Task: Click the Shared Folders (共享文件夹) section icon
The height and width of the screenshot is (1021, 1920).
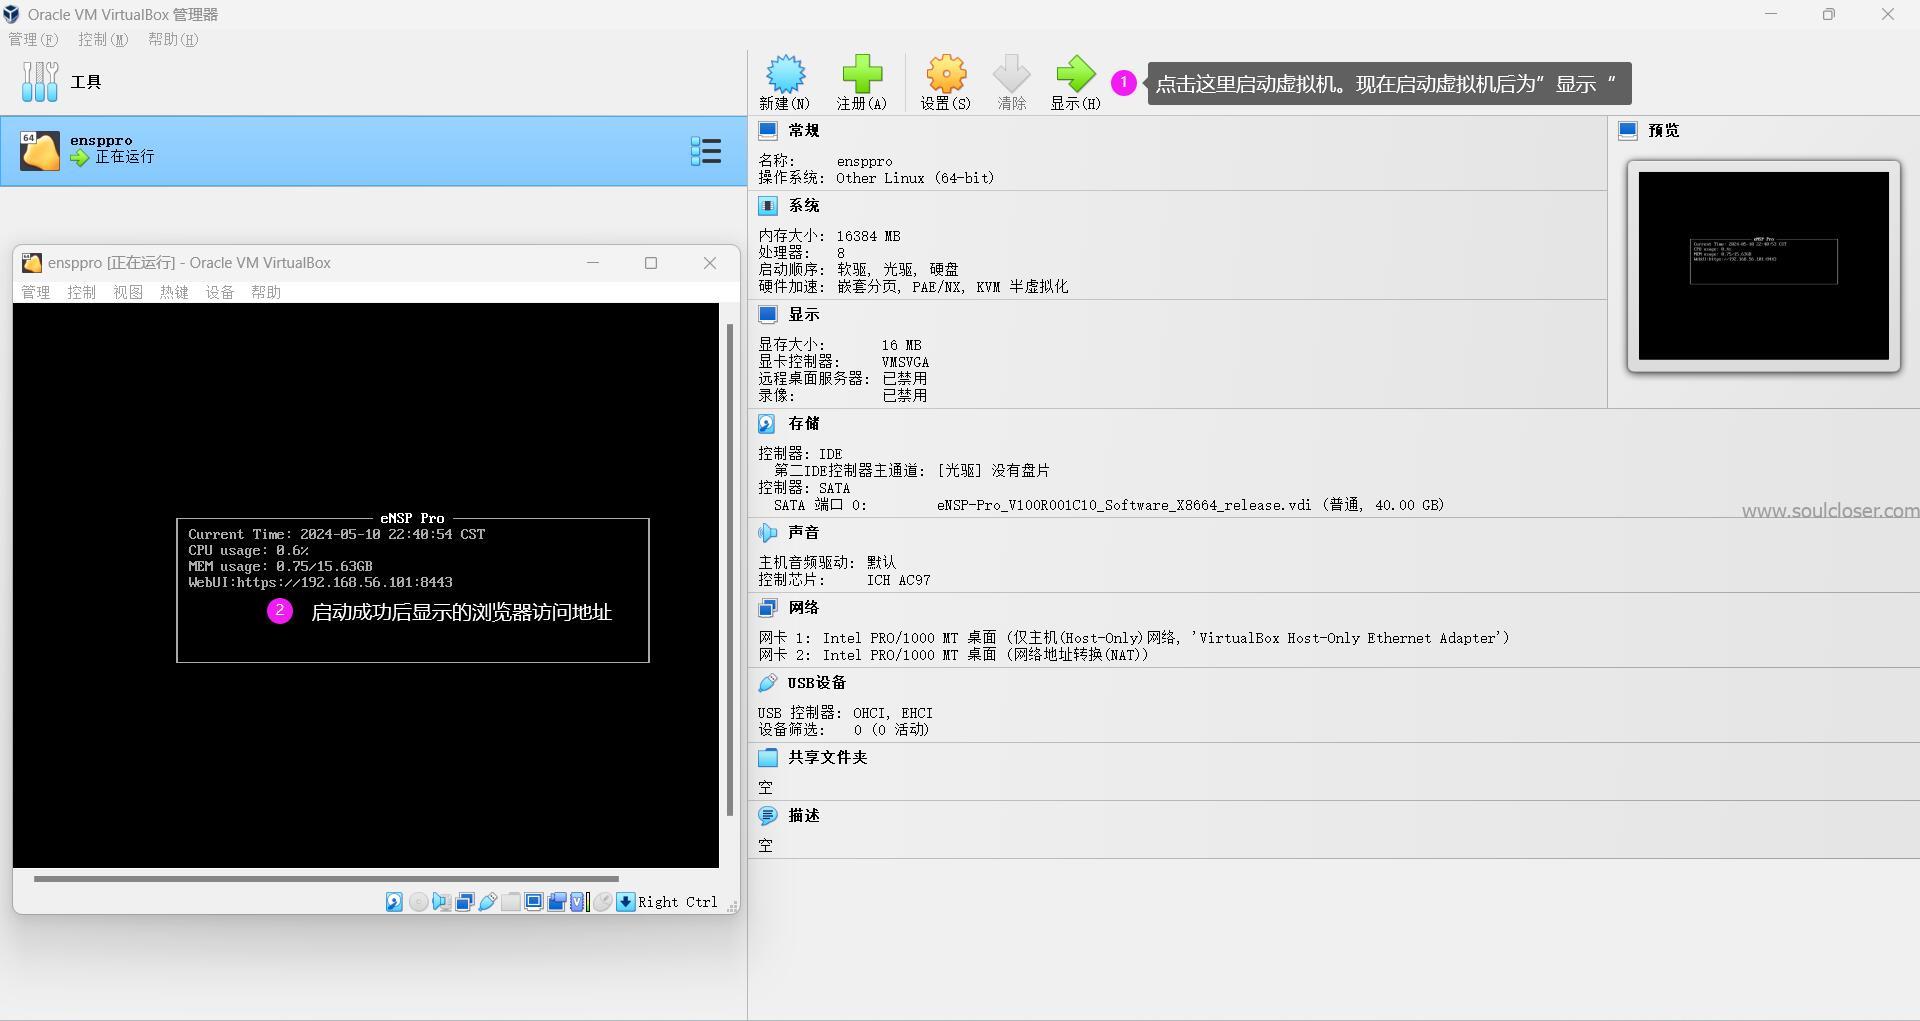Action: tap(768, 757)
